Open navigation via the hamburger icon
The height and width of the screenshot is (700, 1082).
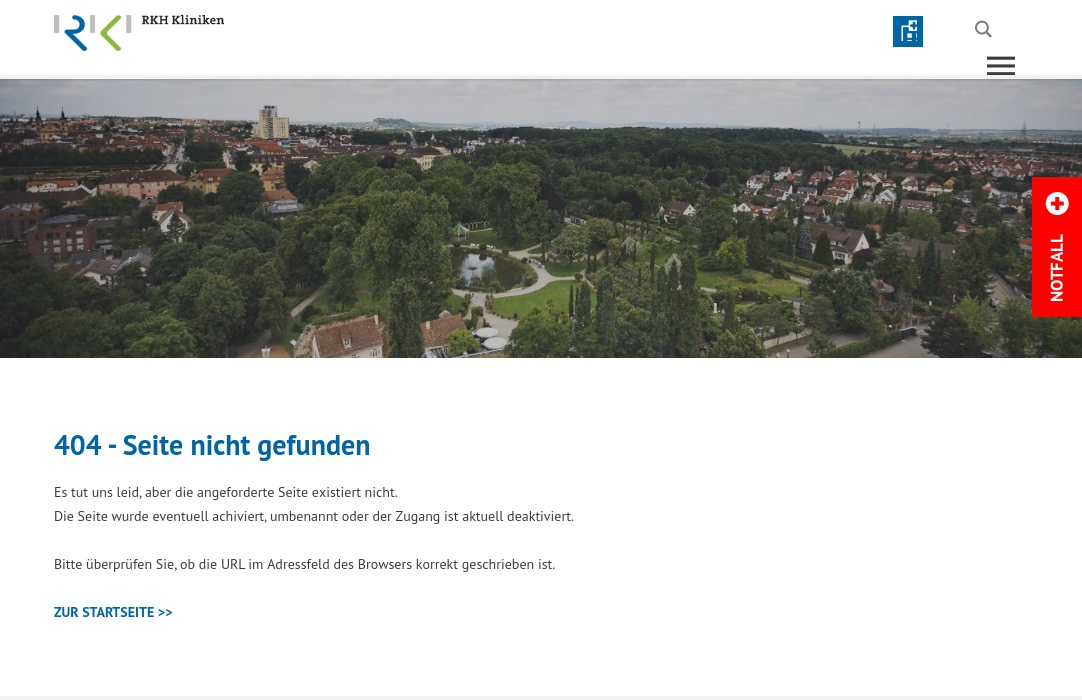point(1001,66)
